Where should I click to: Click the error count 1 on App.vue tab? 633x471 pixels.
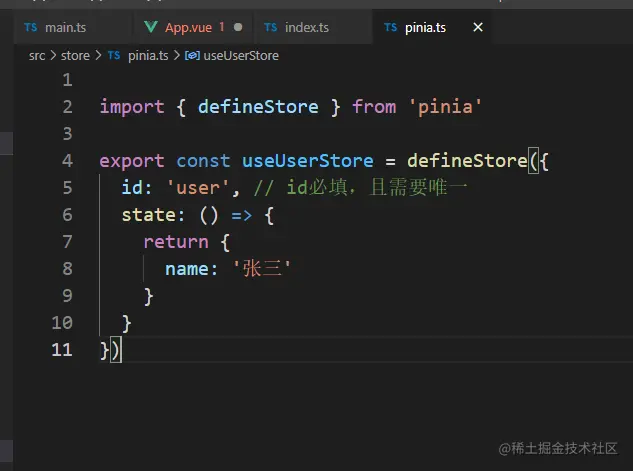222,27
